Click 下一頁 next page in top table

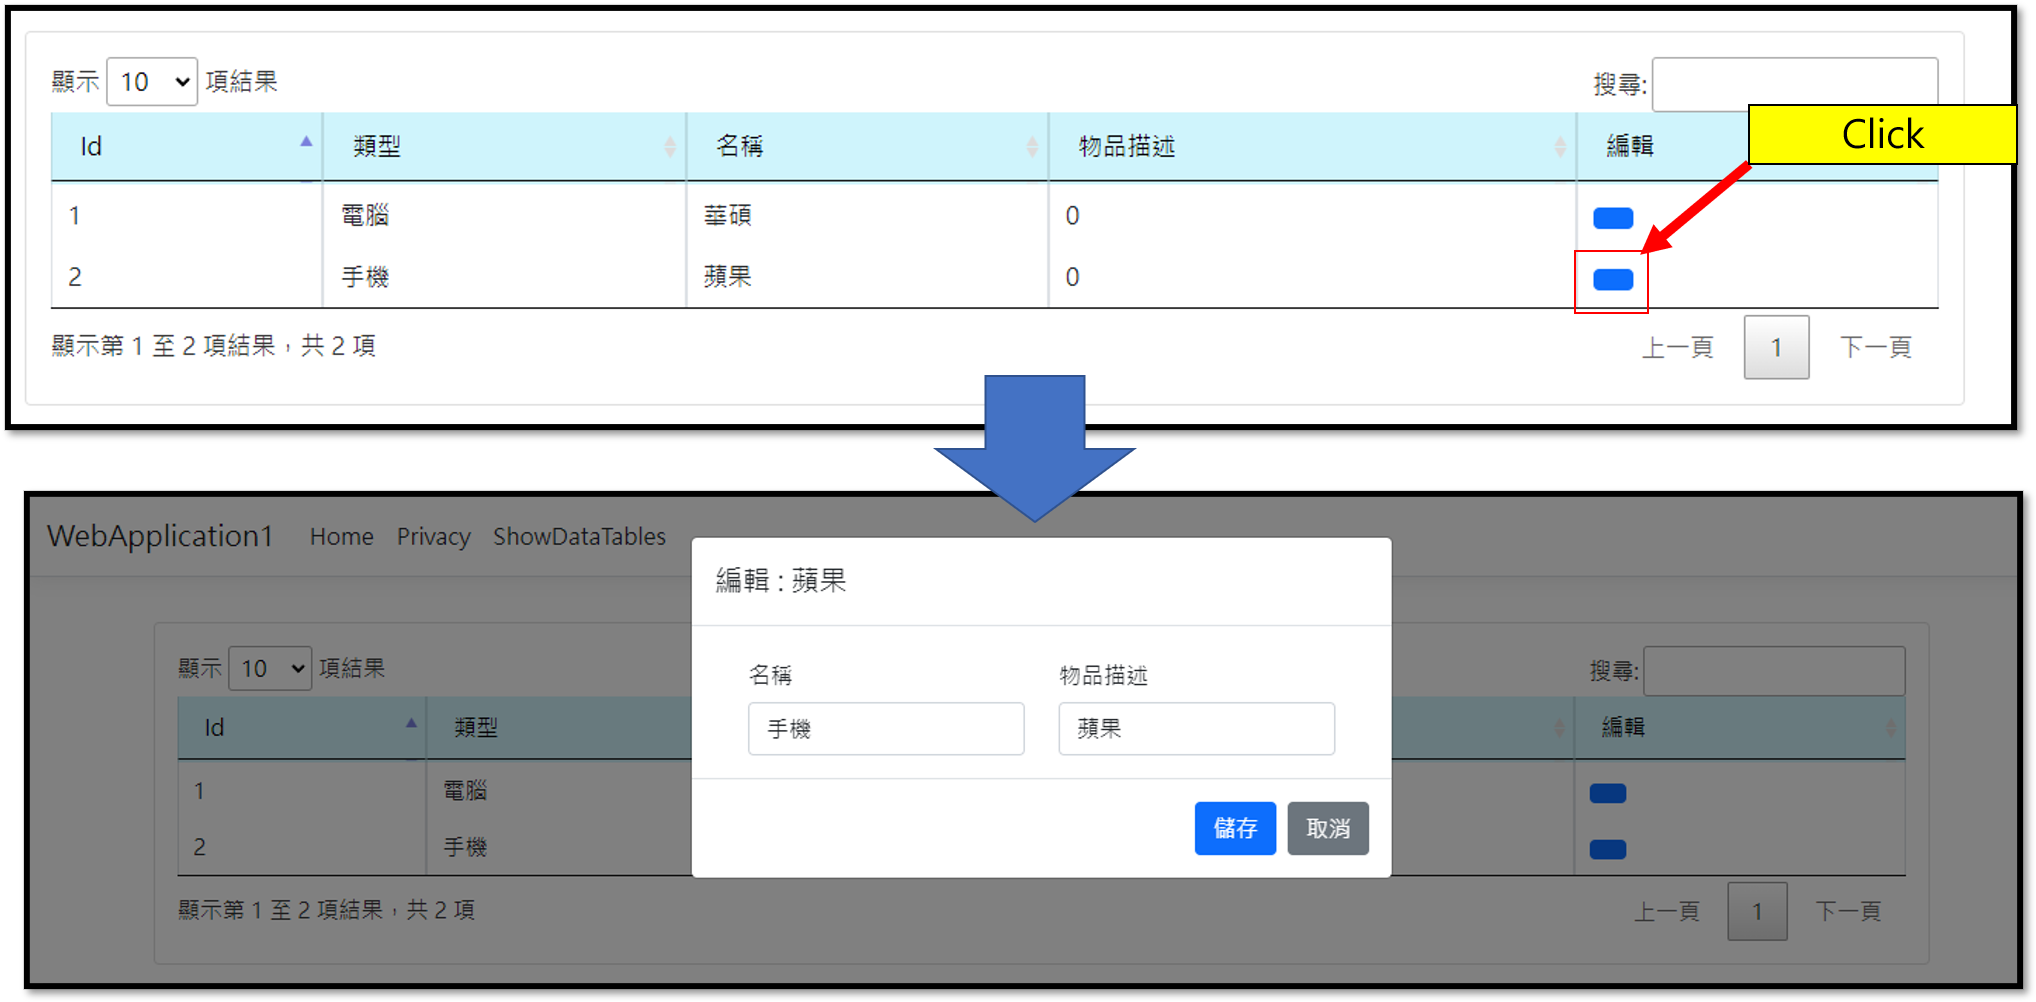point(1875,348)
